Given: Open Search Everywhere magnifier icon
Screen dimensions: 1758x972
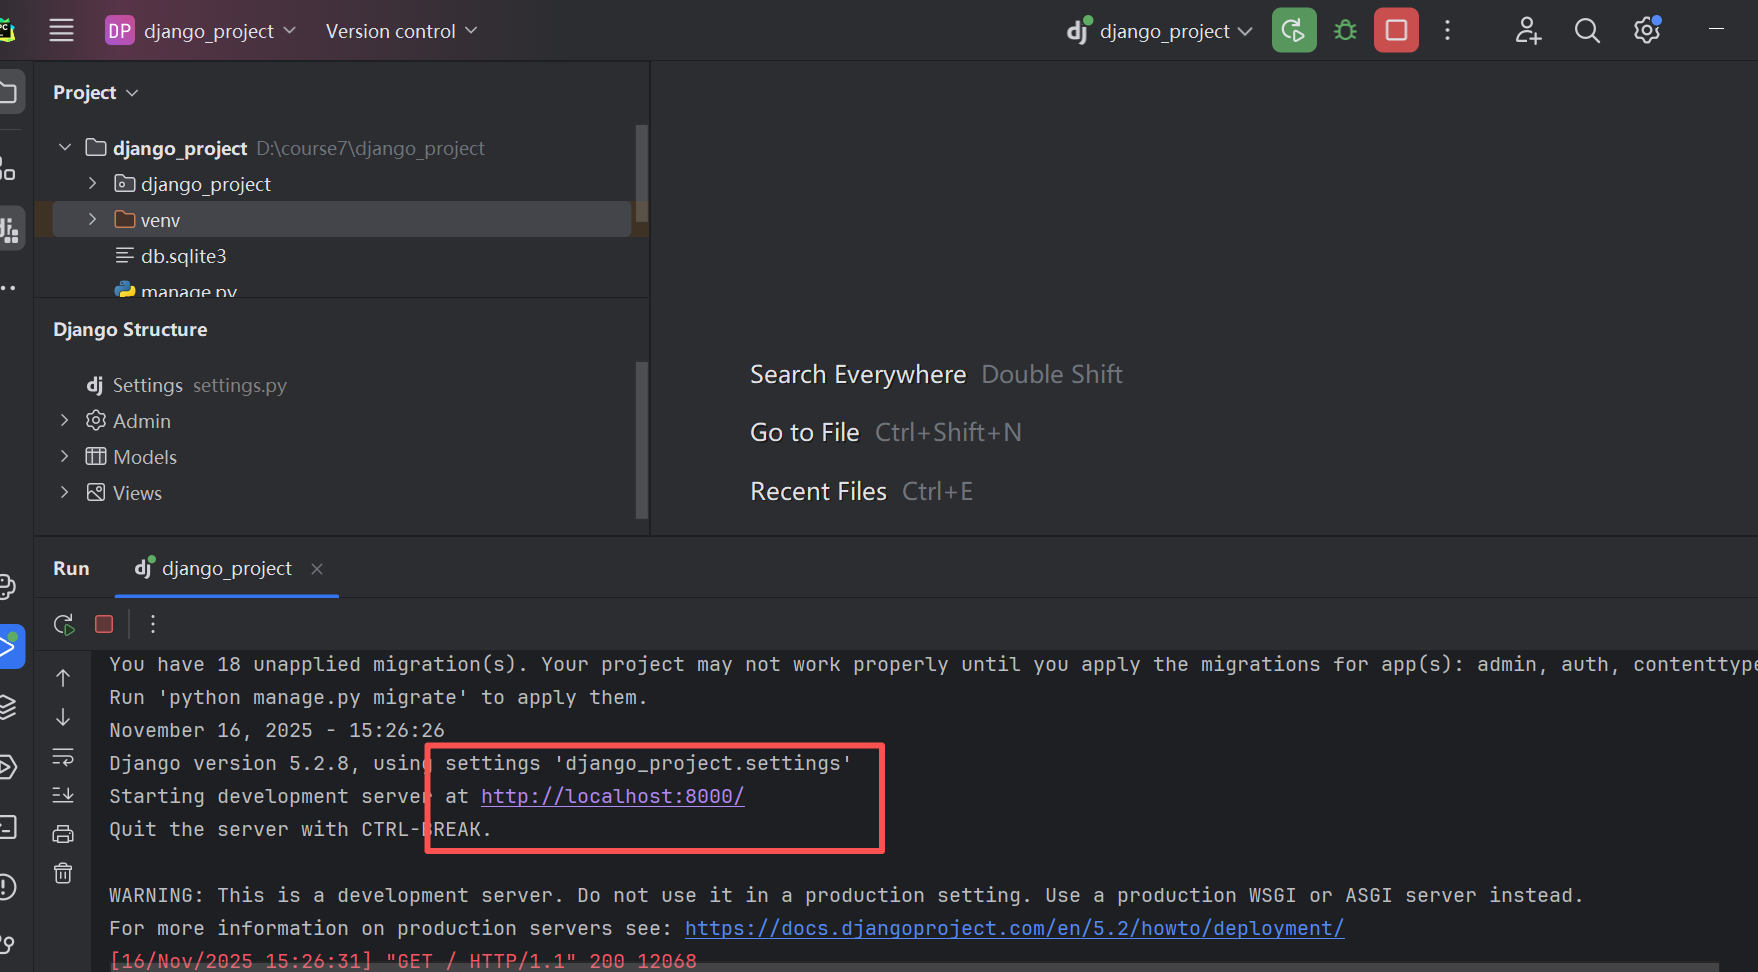Looking at the screenshot, I should (x=1587, y=30).
